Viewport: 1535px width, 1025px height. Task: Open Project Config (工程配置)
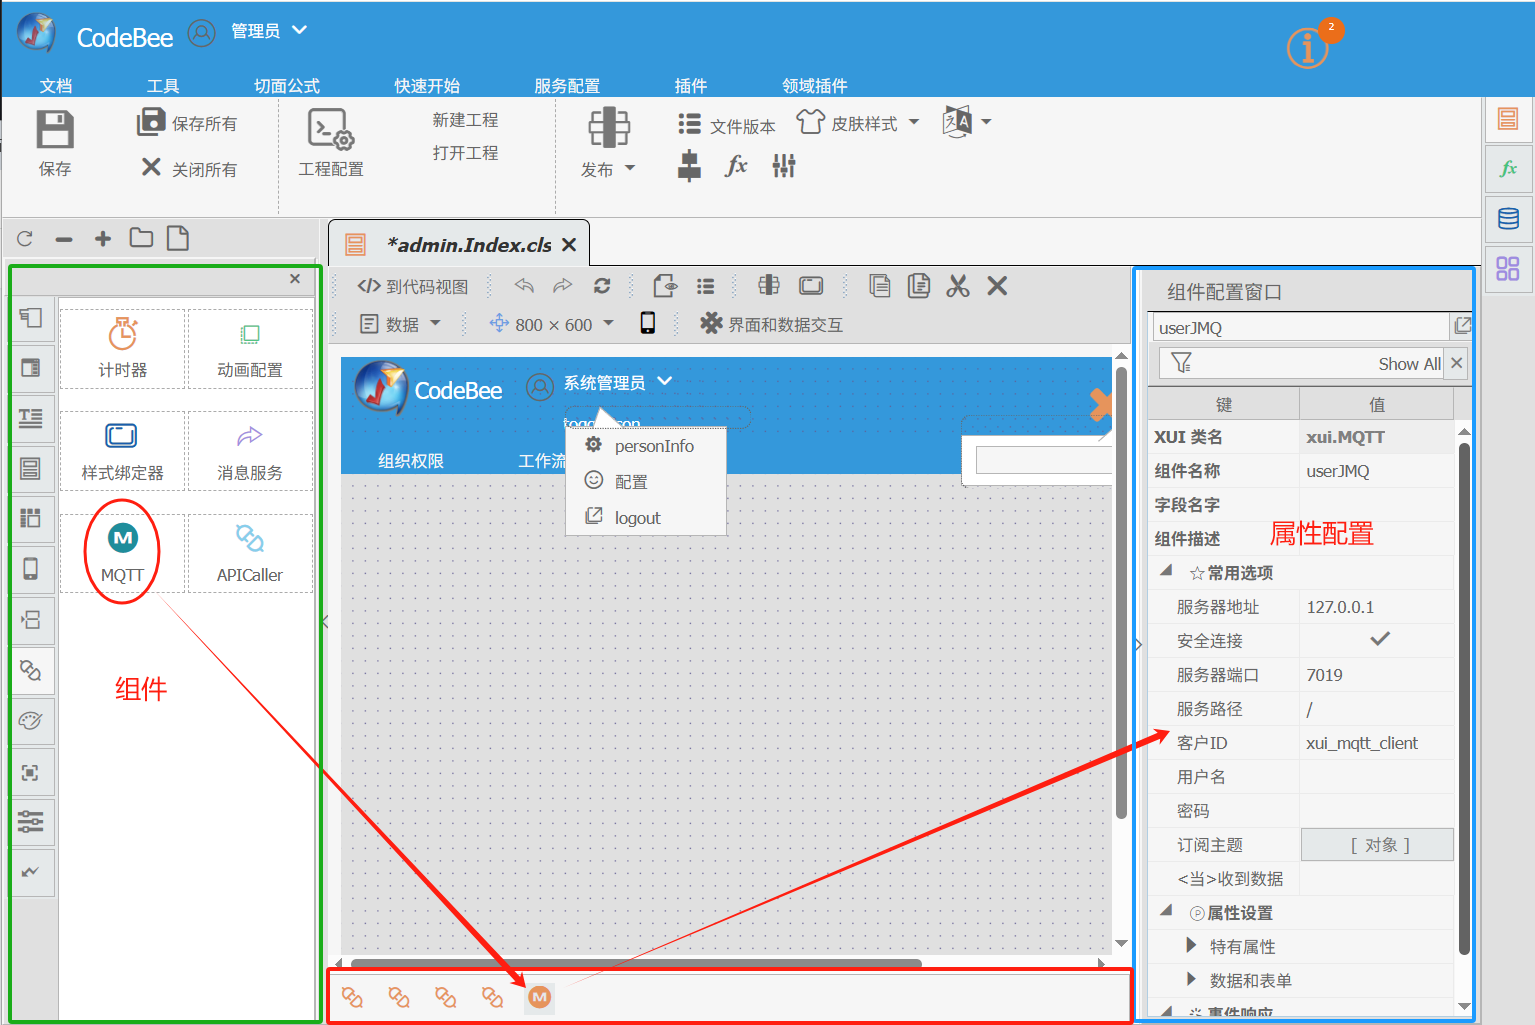click(330, 143)
